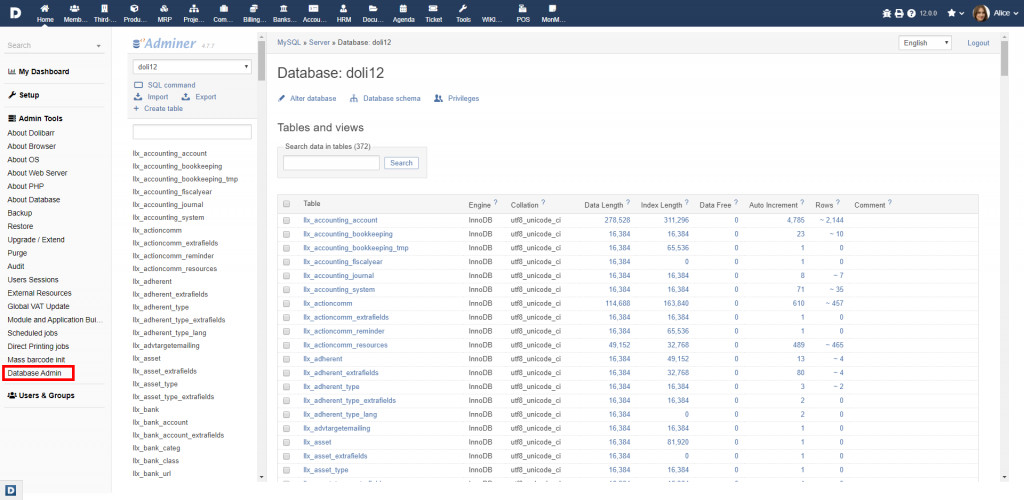Open the English language dropdown
Screen dimensions: 1024x500
(x=927, y=43)
